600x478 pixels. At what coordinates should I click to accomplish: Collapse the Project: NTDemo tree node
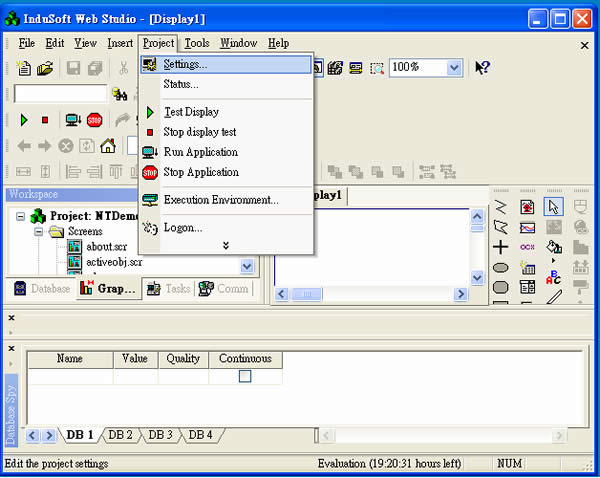click(x=22, y=216)
